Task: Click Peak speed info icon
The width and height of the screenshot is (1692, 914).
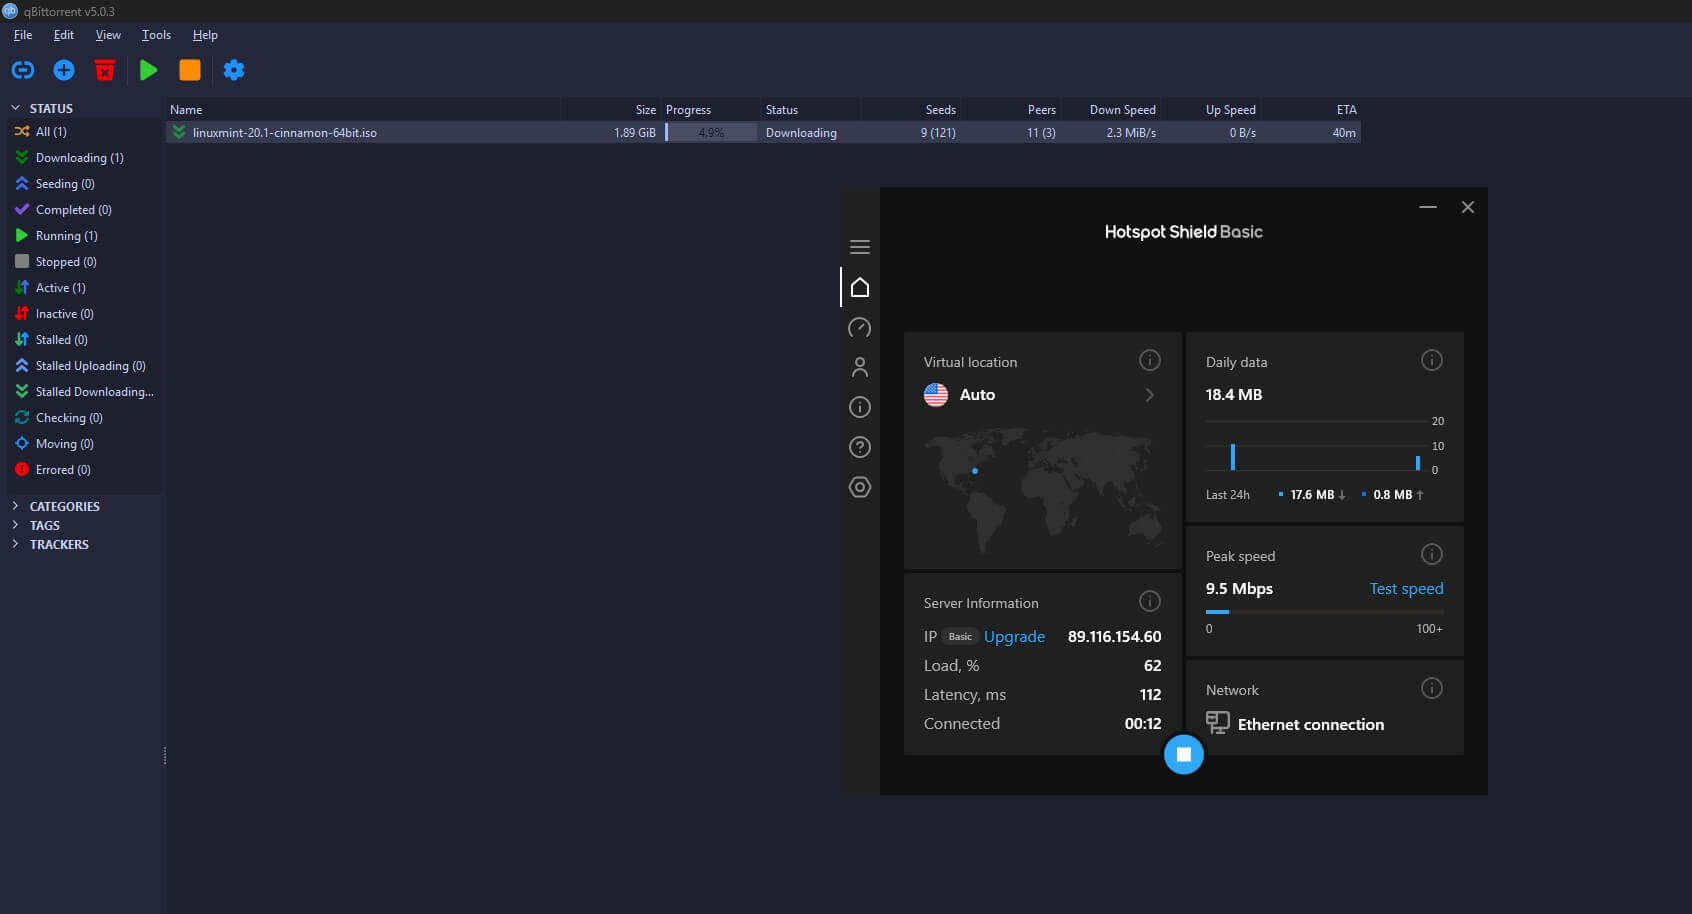Action: click(x=1432, y=554)
